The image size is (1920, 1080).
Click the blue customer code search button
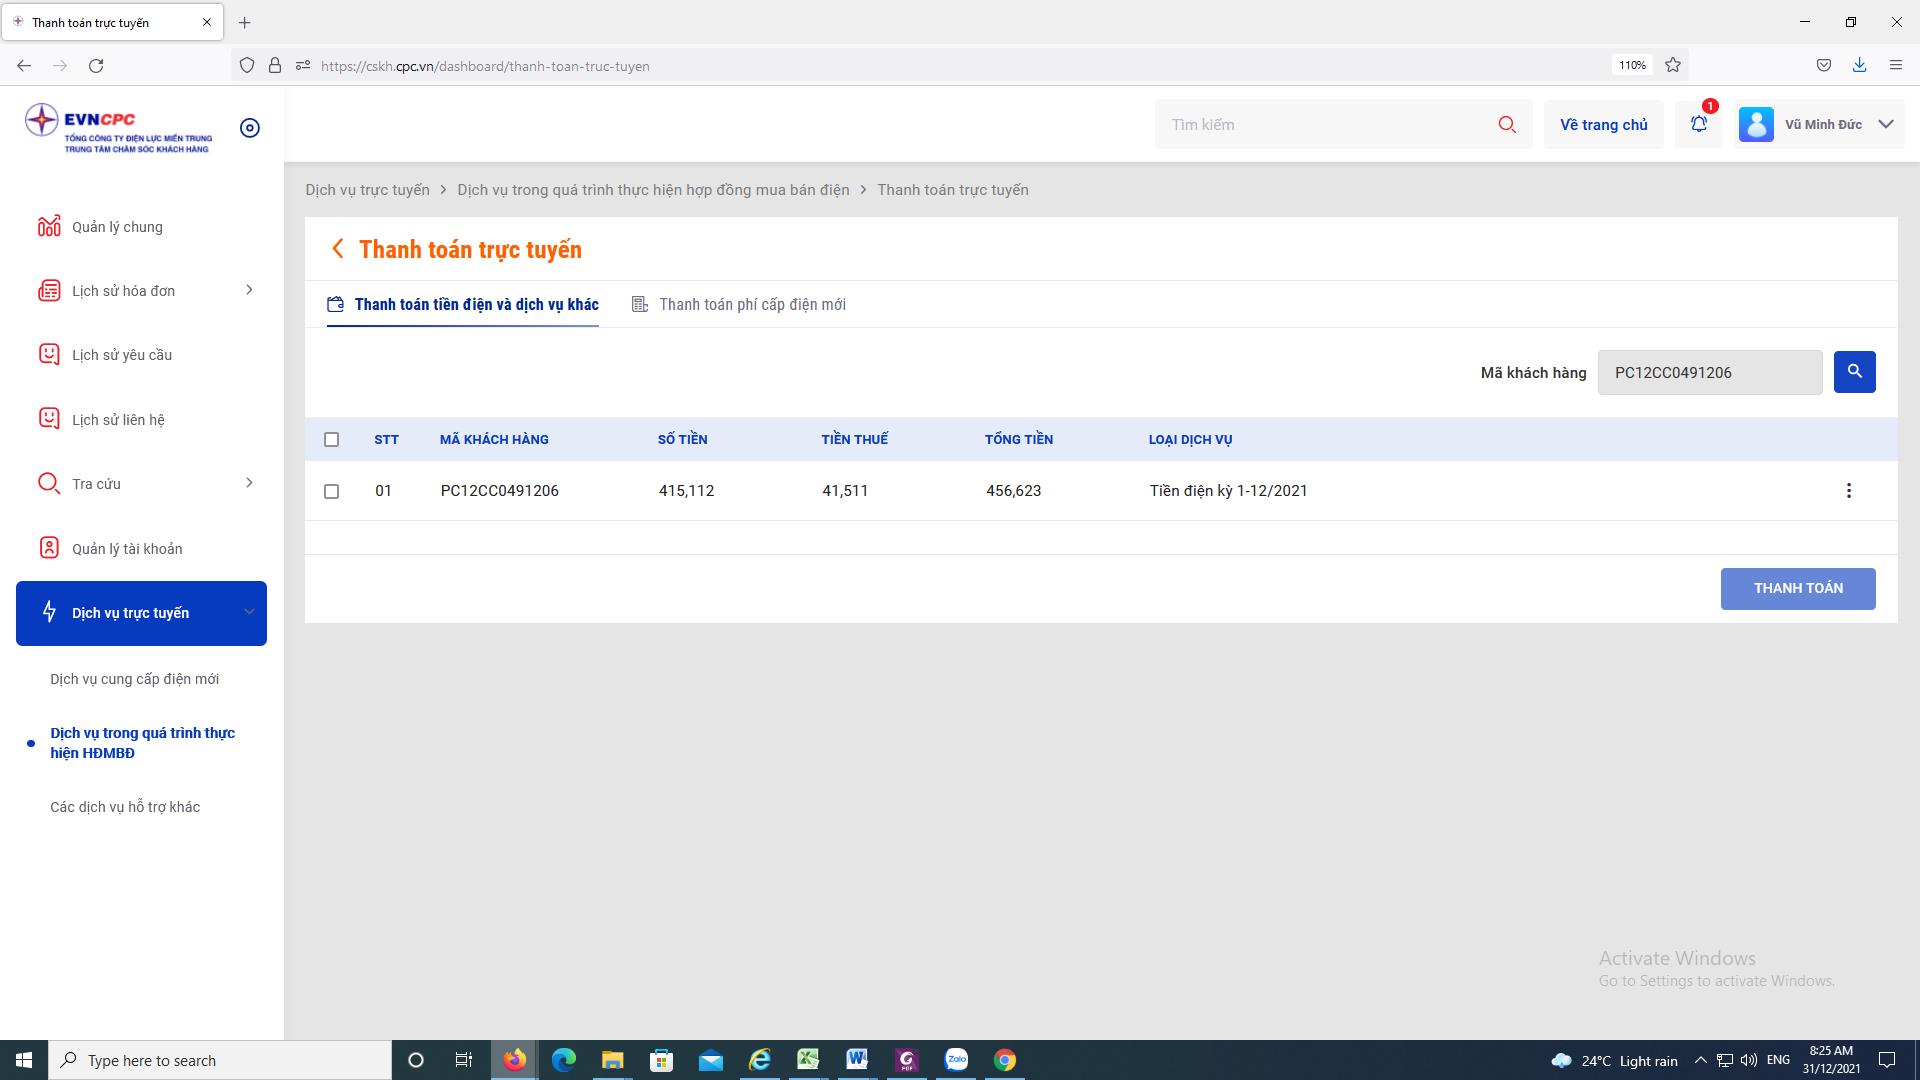[1854, 372]
